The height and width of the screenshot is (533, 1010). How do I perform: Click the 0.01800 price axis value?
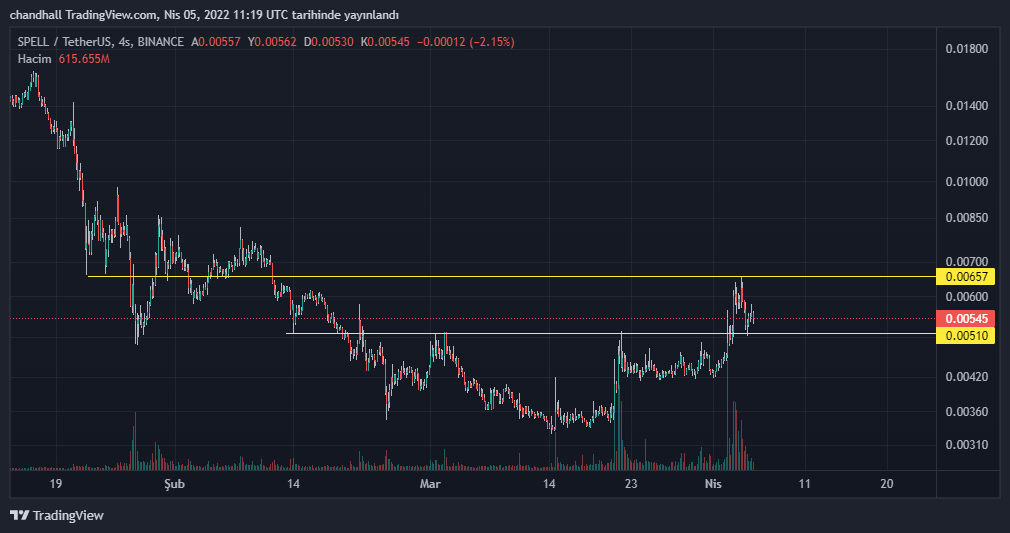click(966, 49)
